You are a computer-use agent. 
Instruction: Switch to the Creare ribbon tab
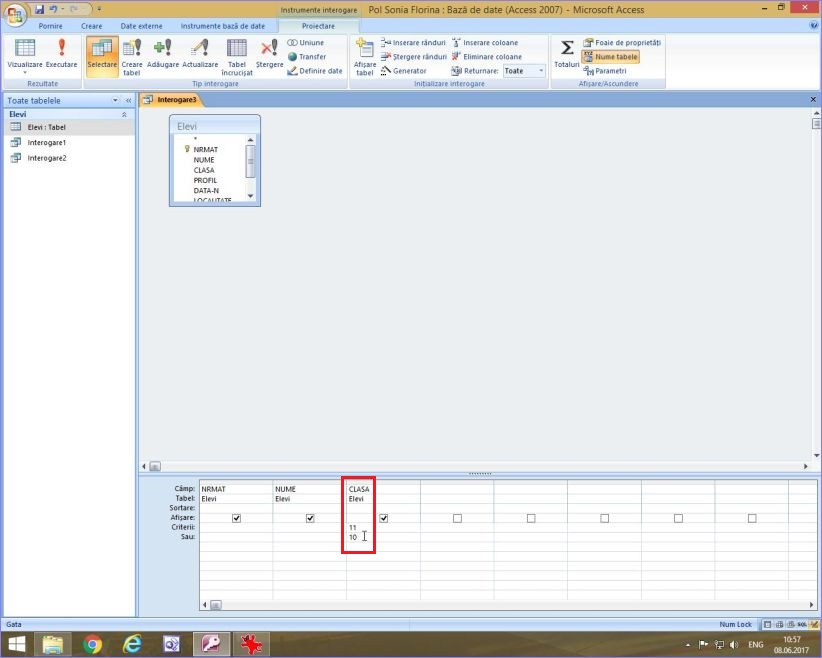pyautogui.click(x=91, y=25)
